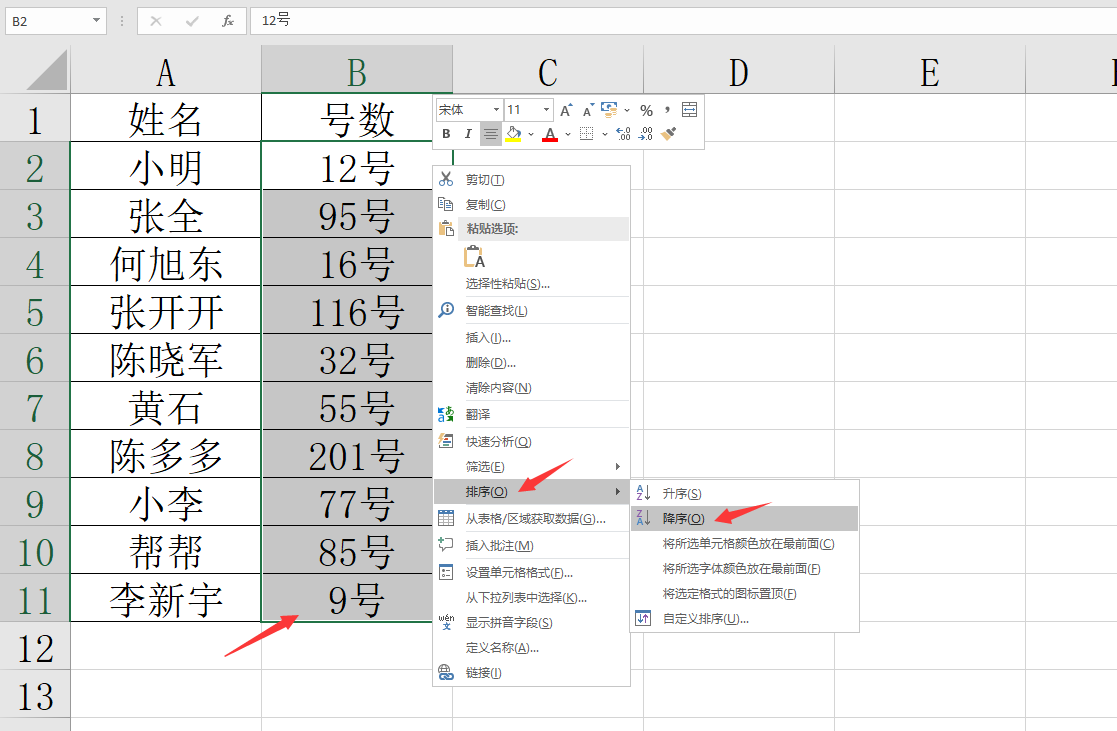Select column A header
Image resolution: width=1117 pixels, height=731 pixels.
166,71
